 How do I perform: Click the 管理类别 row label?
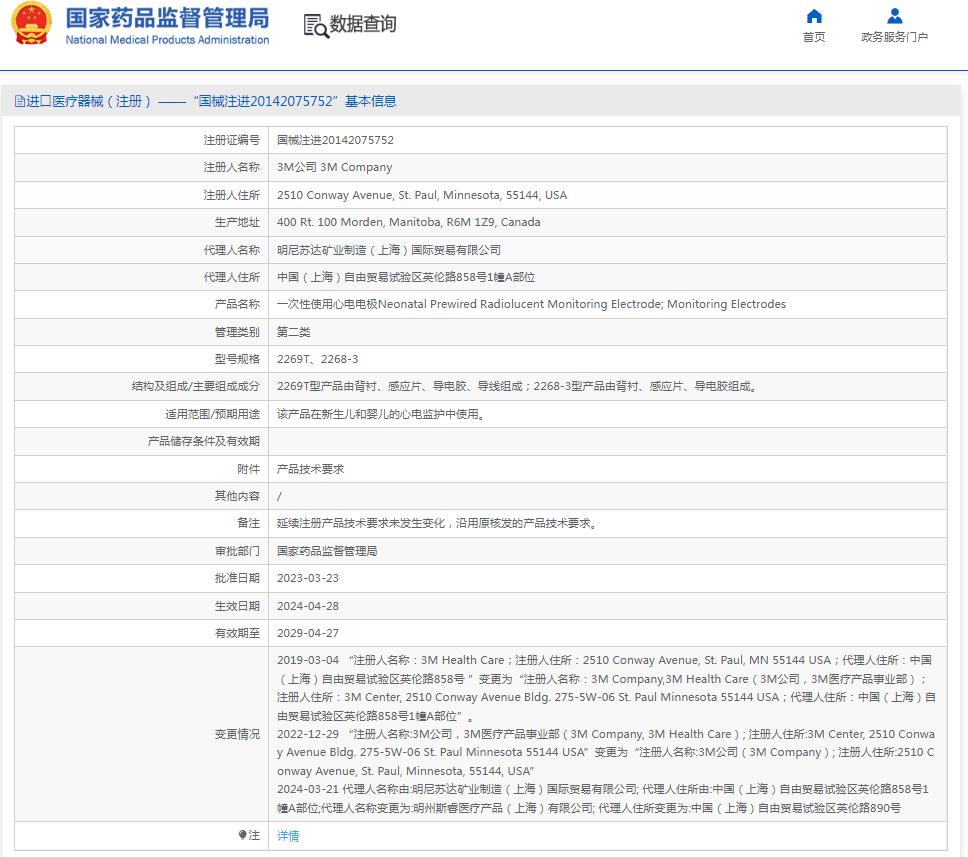[x=237, y=332]
